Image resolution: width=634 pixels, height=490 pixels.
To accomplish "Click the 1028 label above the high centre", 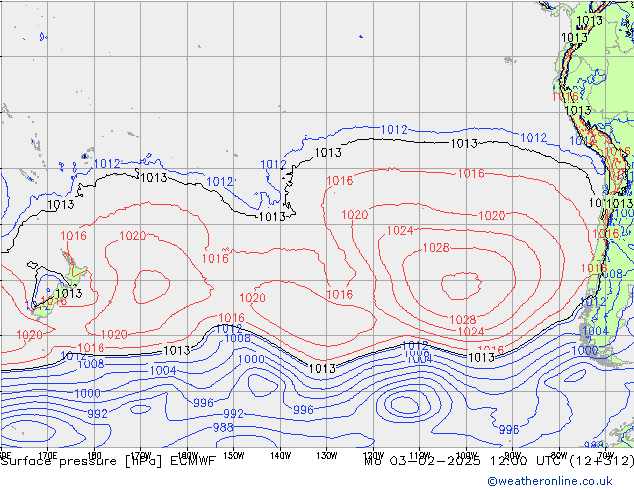I will pyautogui.click(x=436, y=247).
